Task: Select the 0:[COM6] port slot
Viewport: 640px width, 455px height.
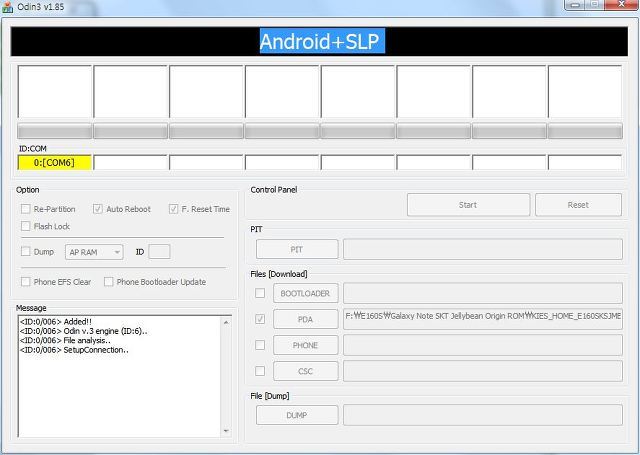Action: tap(54, 162)
